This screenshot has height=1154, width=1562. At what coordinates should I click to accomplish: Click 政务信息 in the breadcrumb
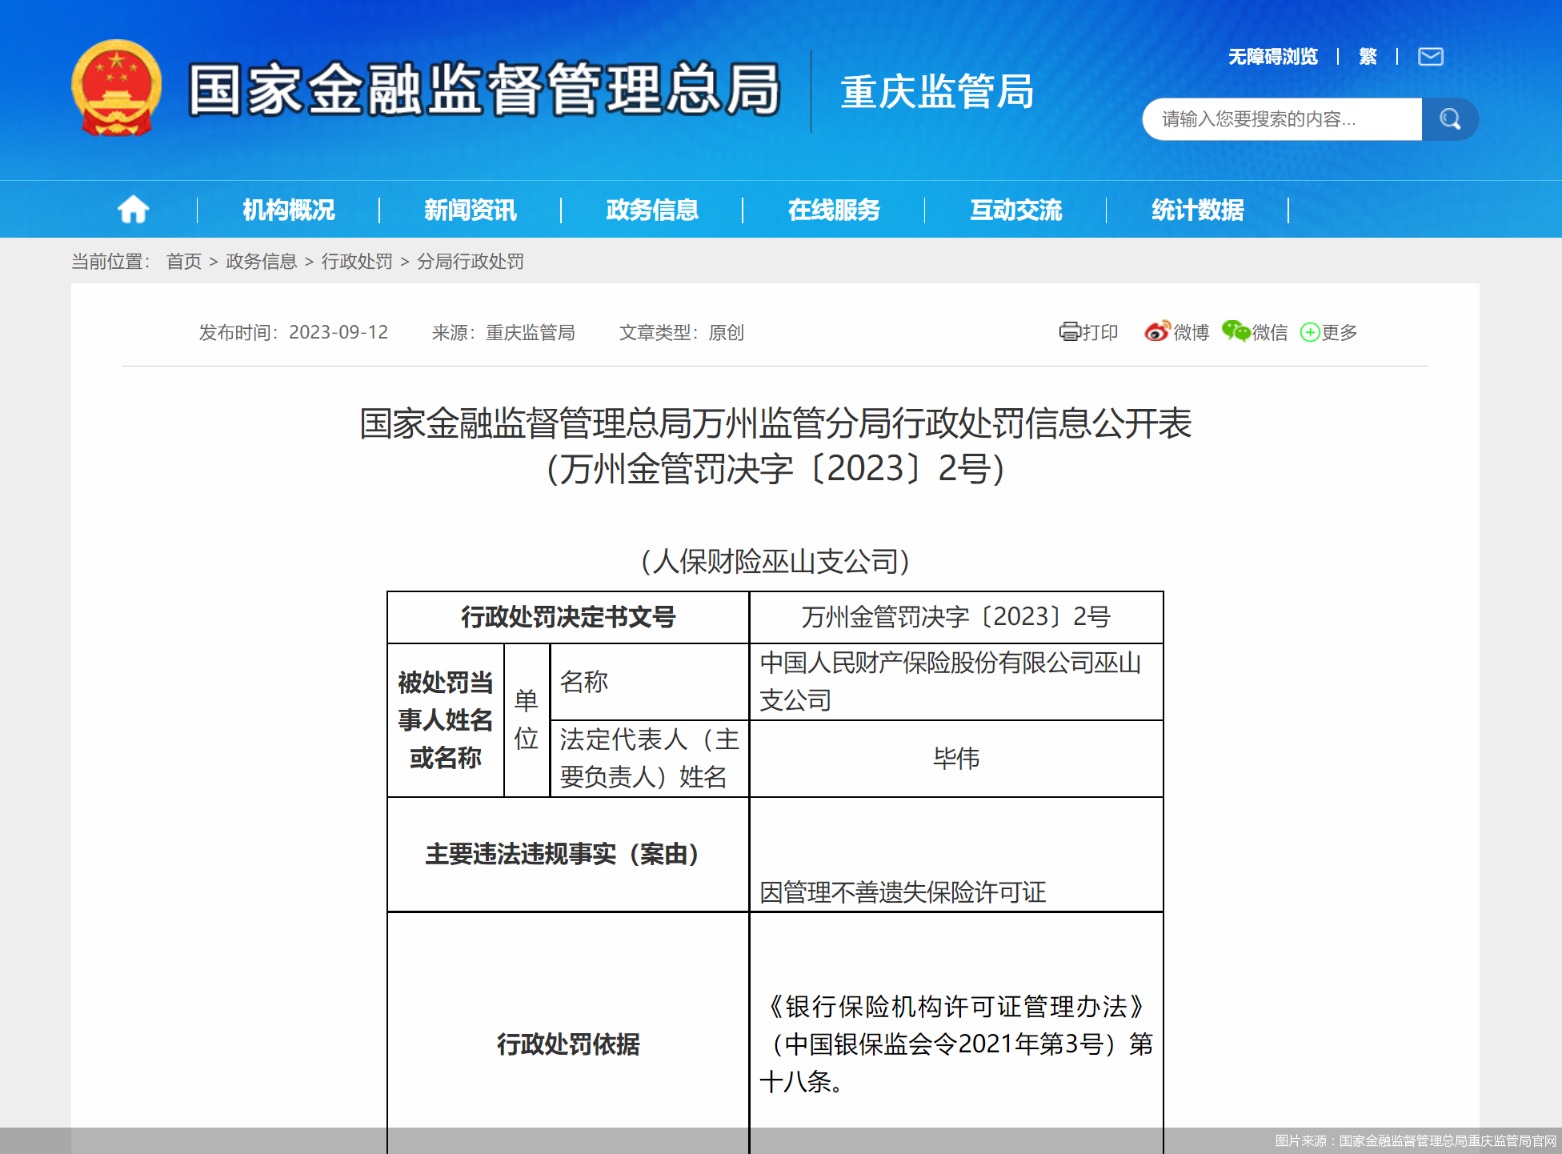(261, 262)
